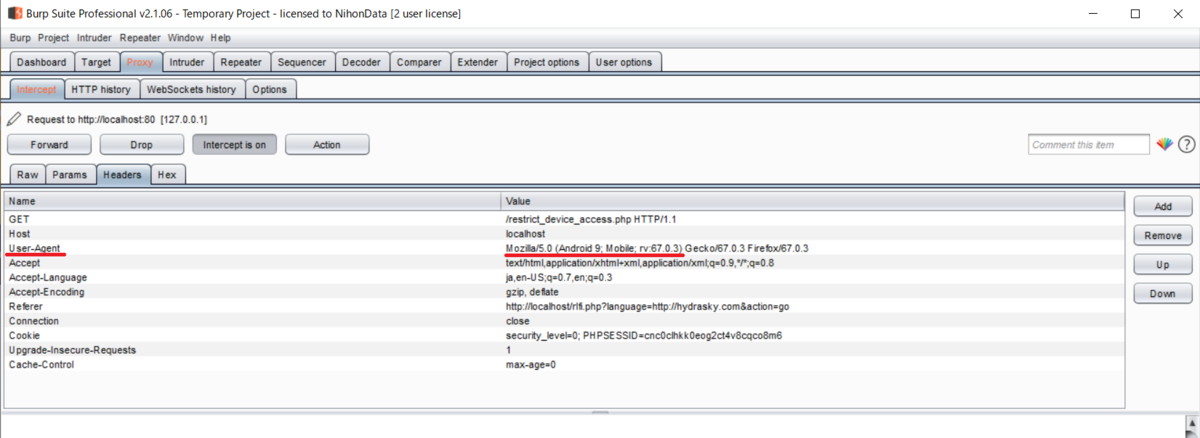Select the User-Agent header name
The image size is (1200, 438).
click(35, 248)
